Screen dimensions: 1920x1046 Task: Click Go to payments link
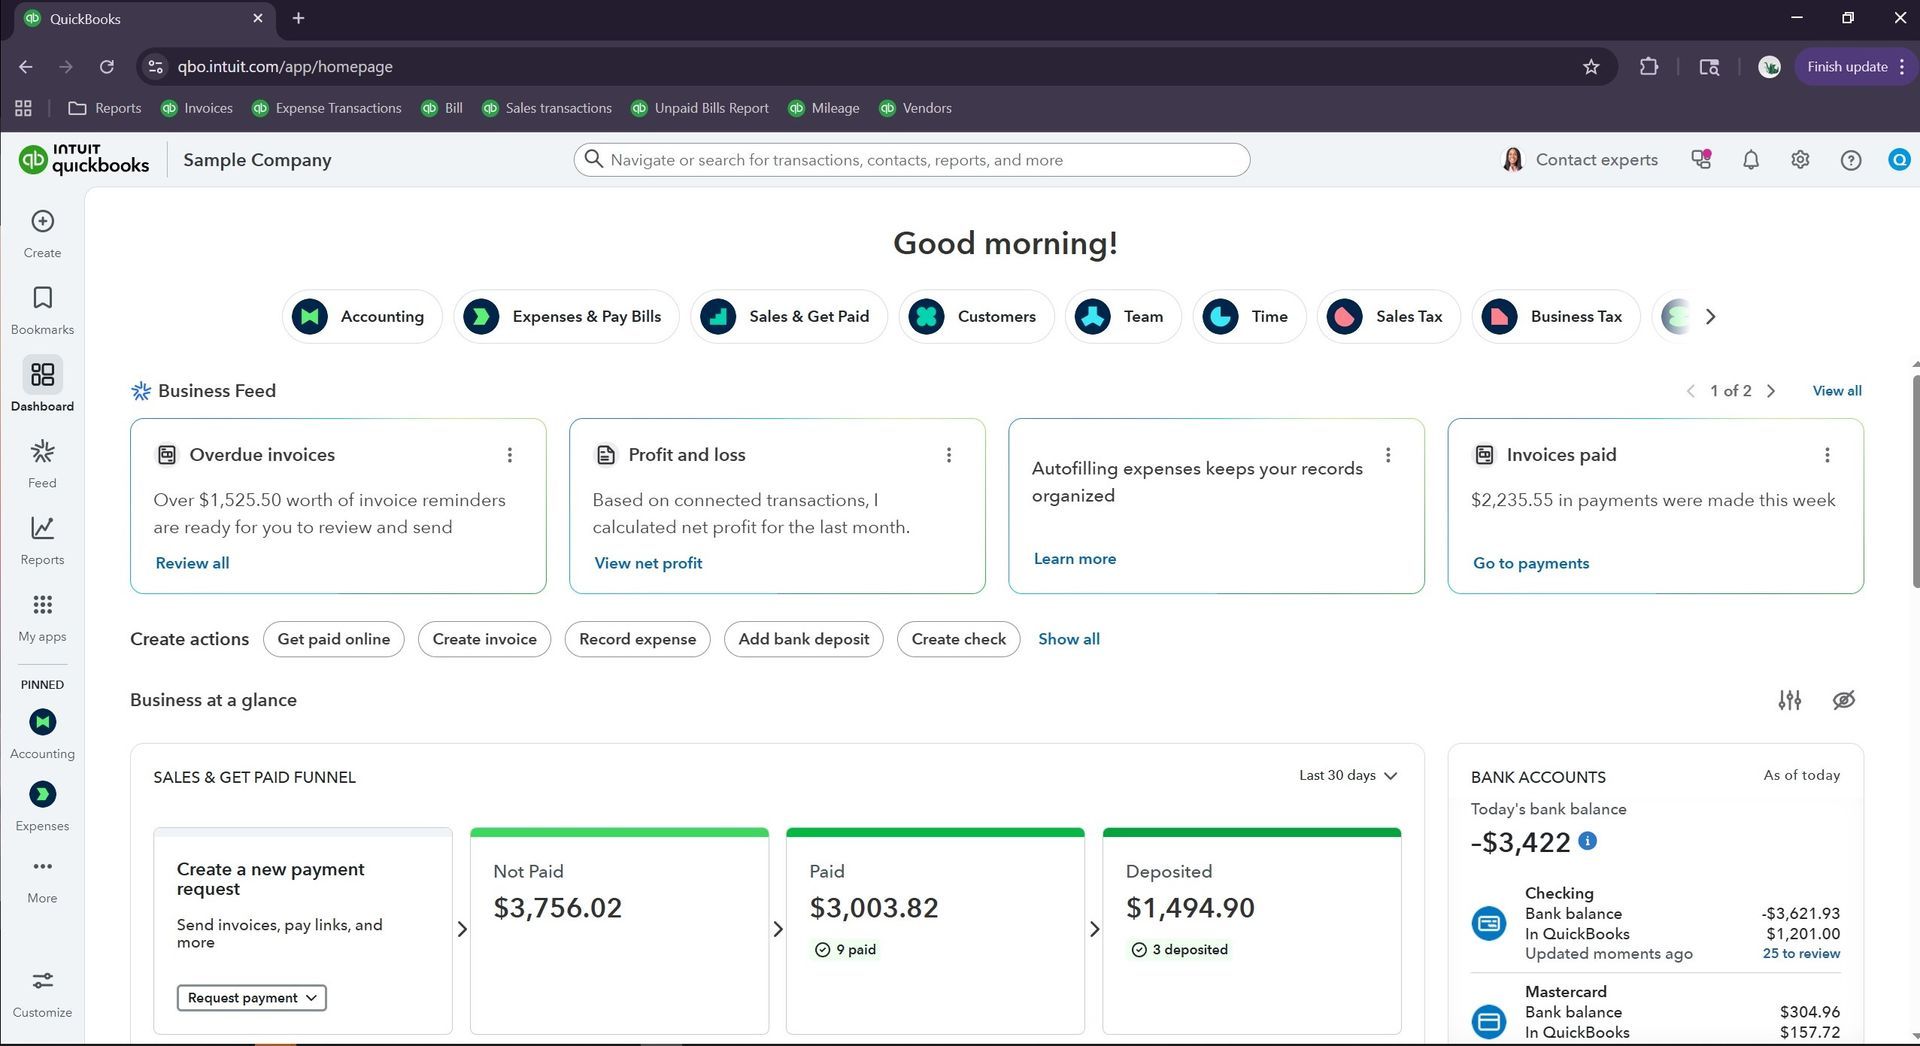1531,564
